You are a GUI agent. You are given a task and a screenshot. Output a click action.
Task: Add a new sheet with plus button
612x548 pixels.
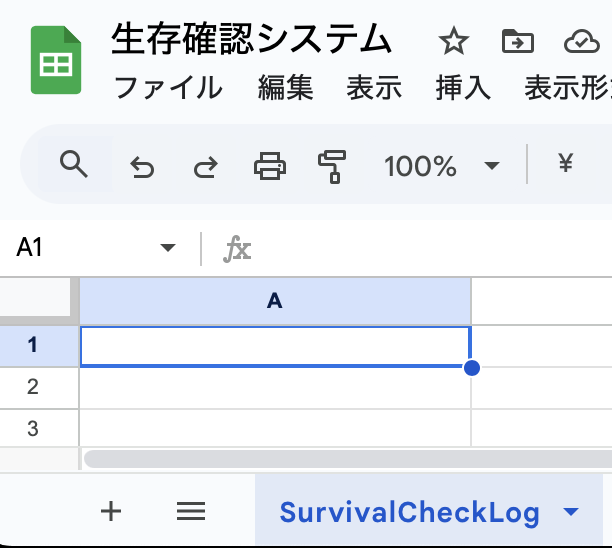(111, 512)
